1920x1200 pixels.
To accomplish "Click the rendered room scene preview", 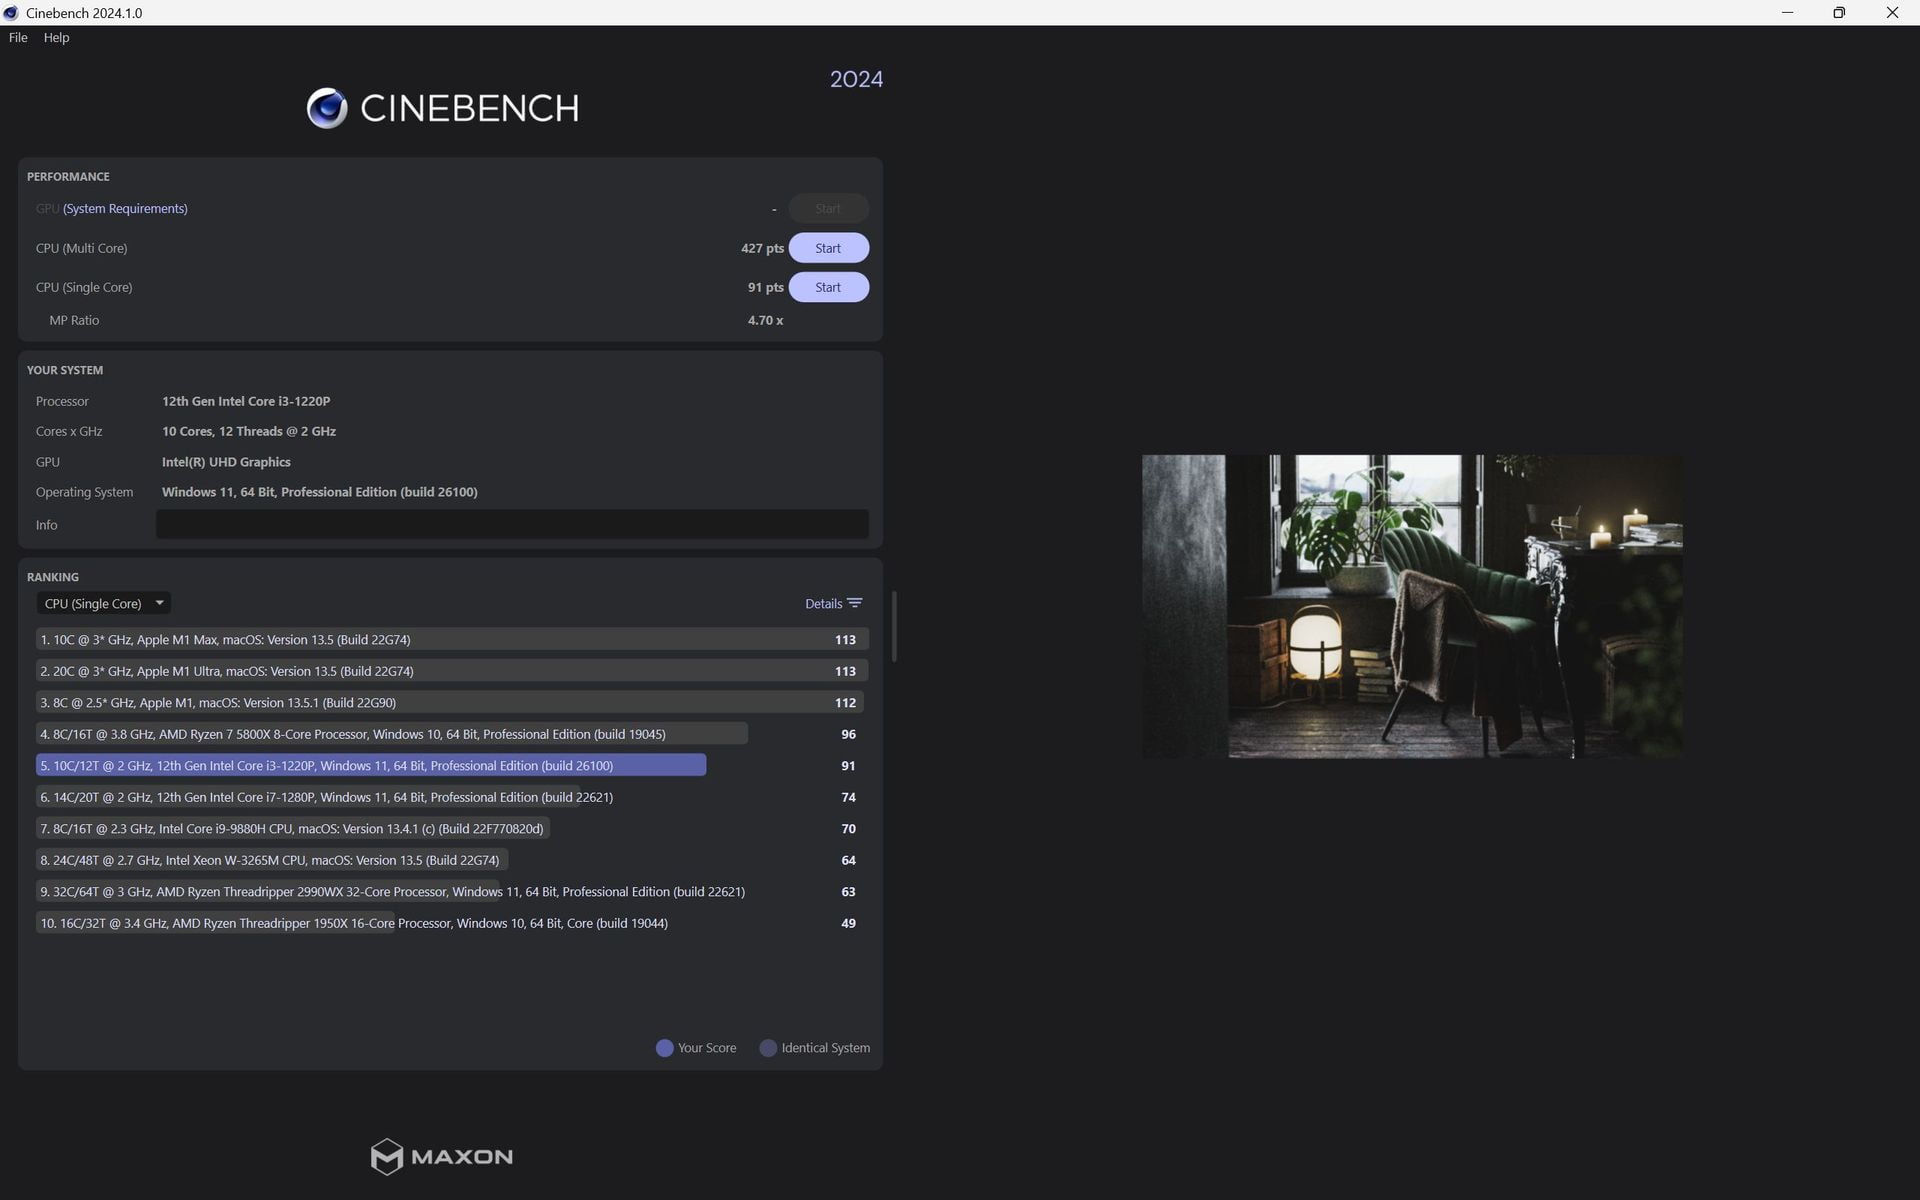I will tap(1412, 606).
